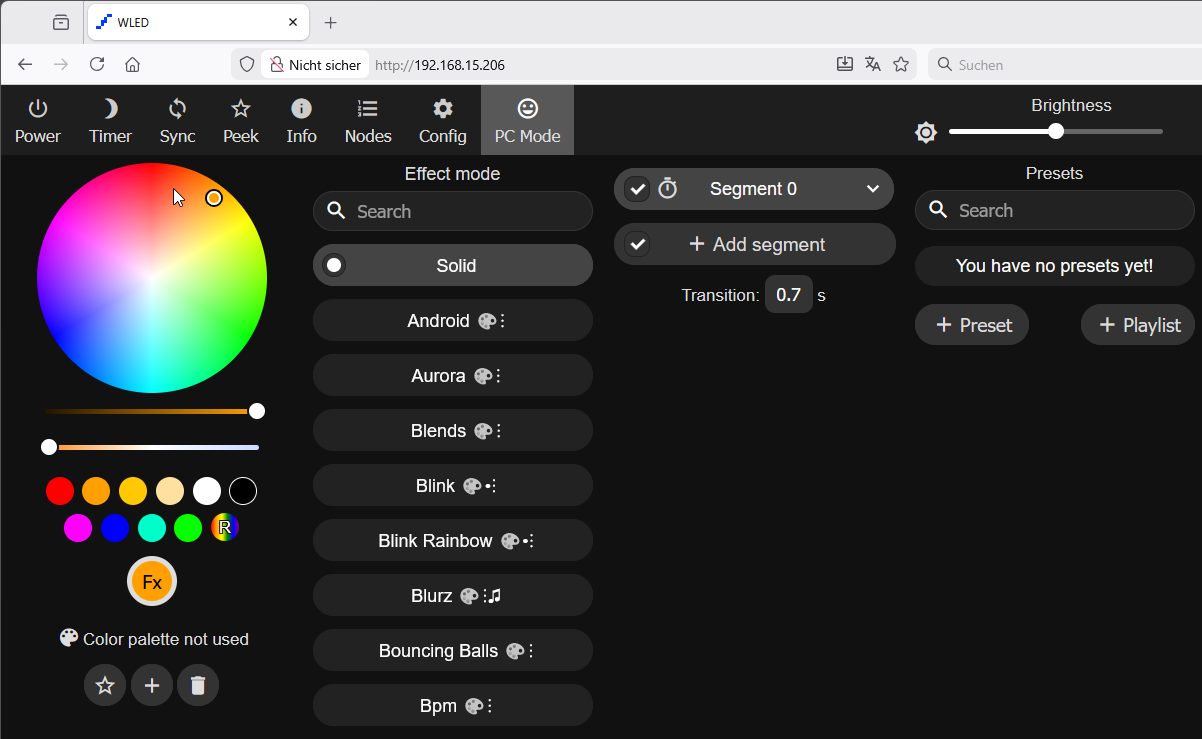Click the Sync icon
The height and width of the screenshot is (739, 1202).
click(x=177, y=110)
